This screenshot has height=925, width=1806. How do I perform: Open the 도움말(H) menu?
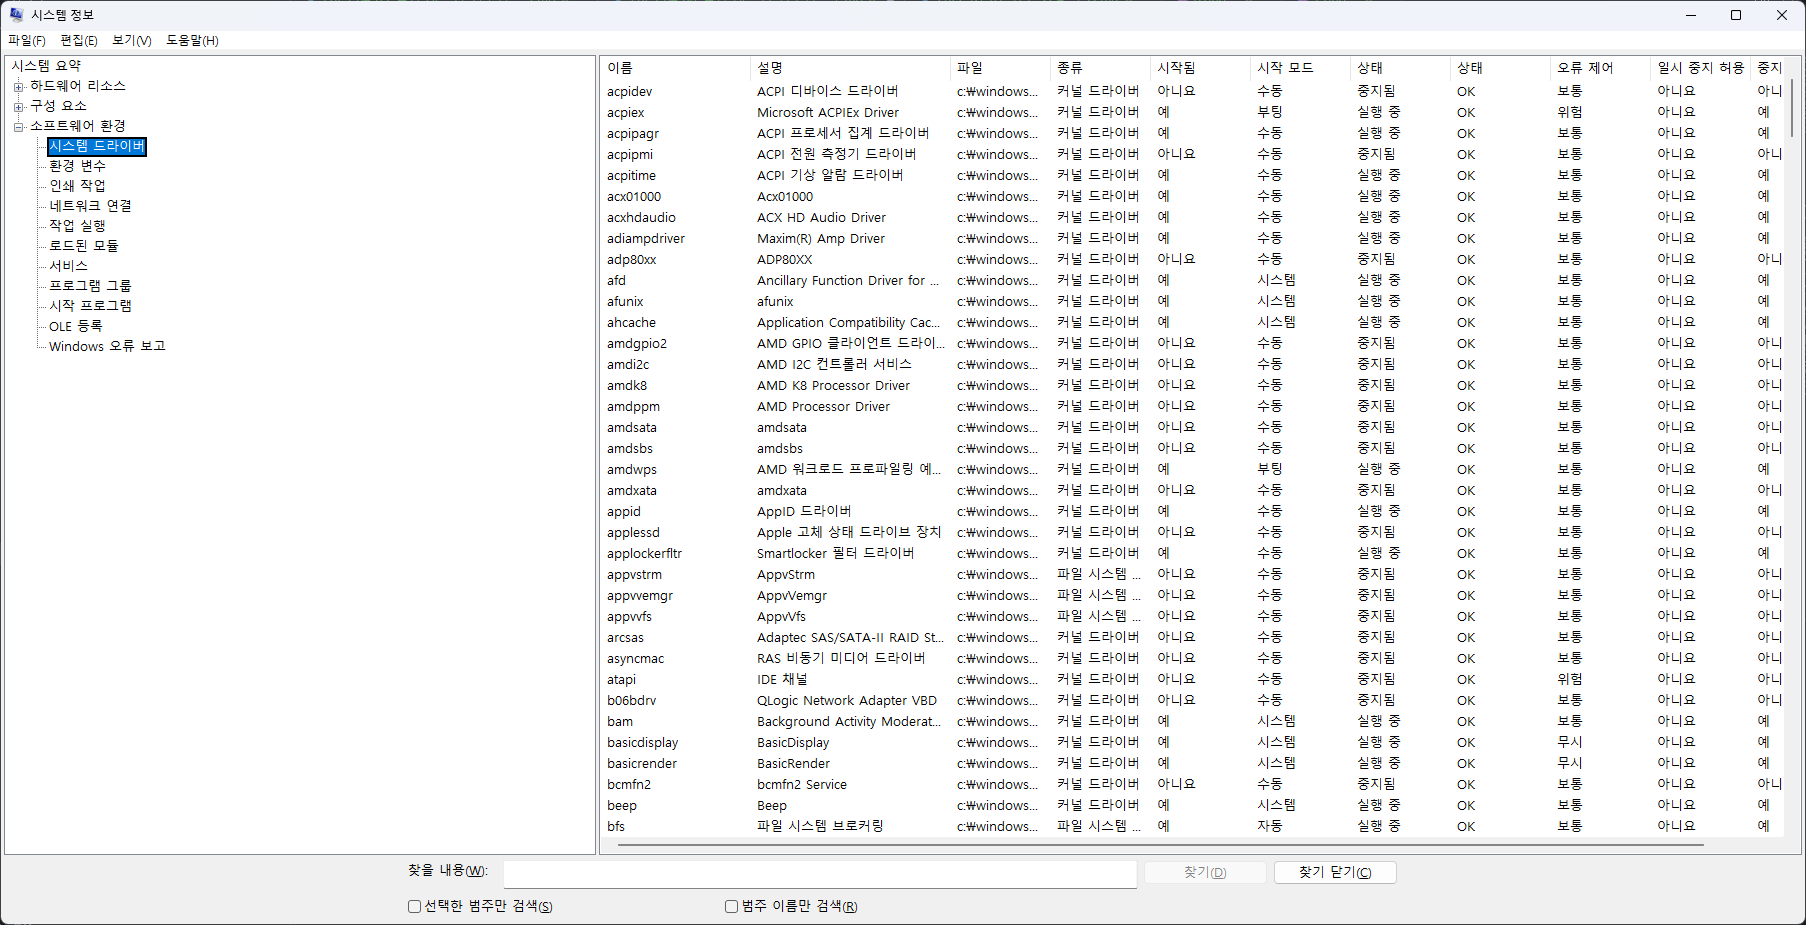pyautogui.click(x=192, y=40)
